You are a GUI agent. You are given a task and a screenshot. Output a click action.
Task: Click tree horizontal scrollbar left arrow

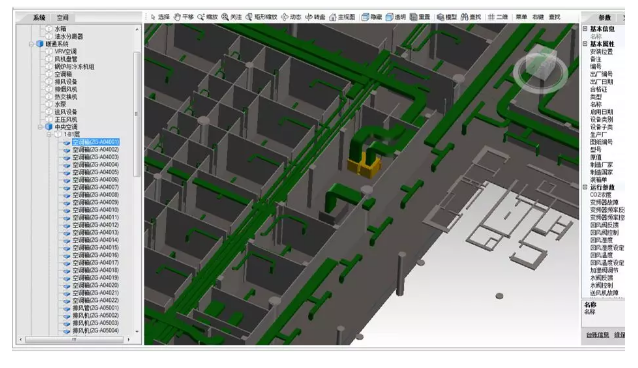click(21, 339)
